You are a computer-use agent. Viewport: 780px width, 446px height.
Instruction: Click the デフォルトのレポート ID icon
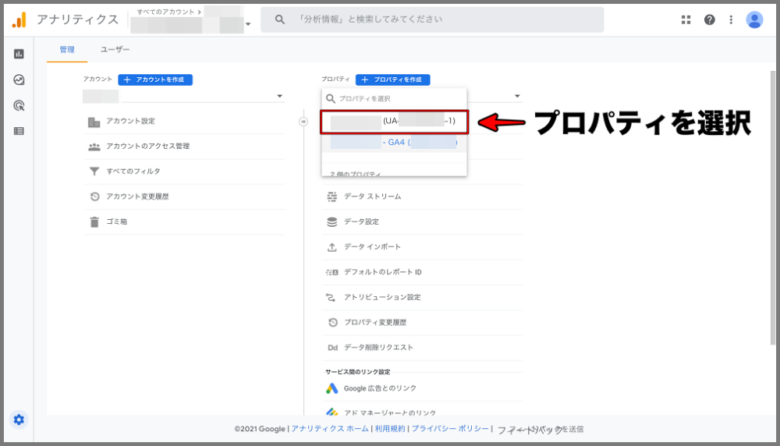coord(332,272)
